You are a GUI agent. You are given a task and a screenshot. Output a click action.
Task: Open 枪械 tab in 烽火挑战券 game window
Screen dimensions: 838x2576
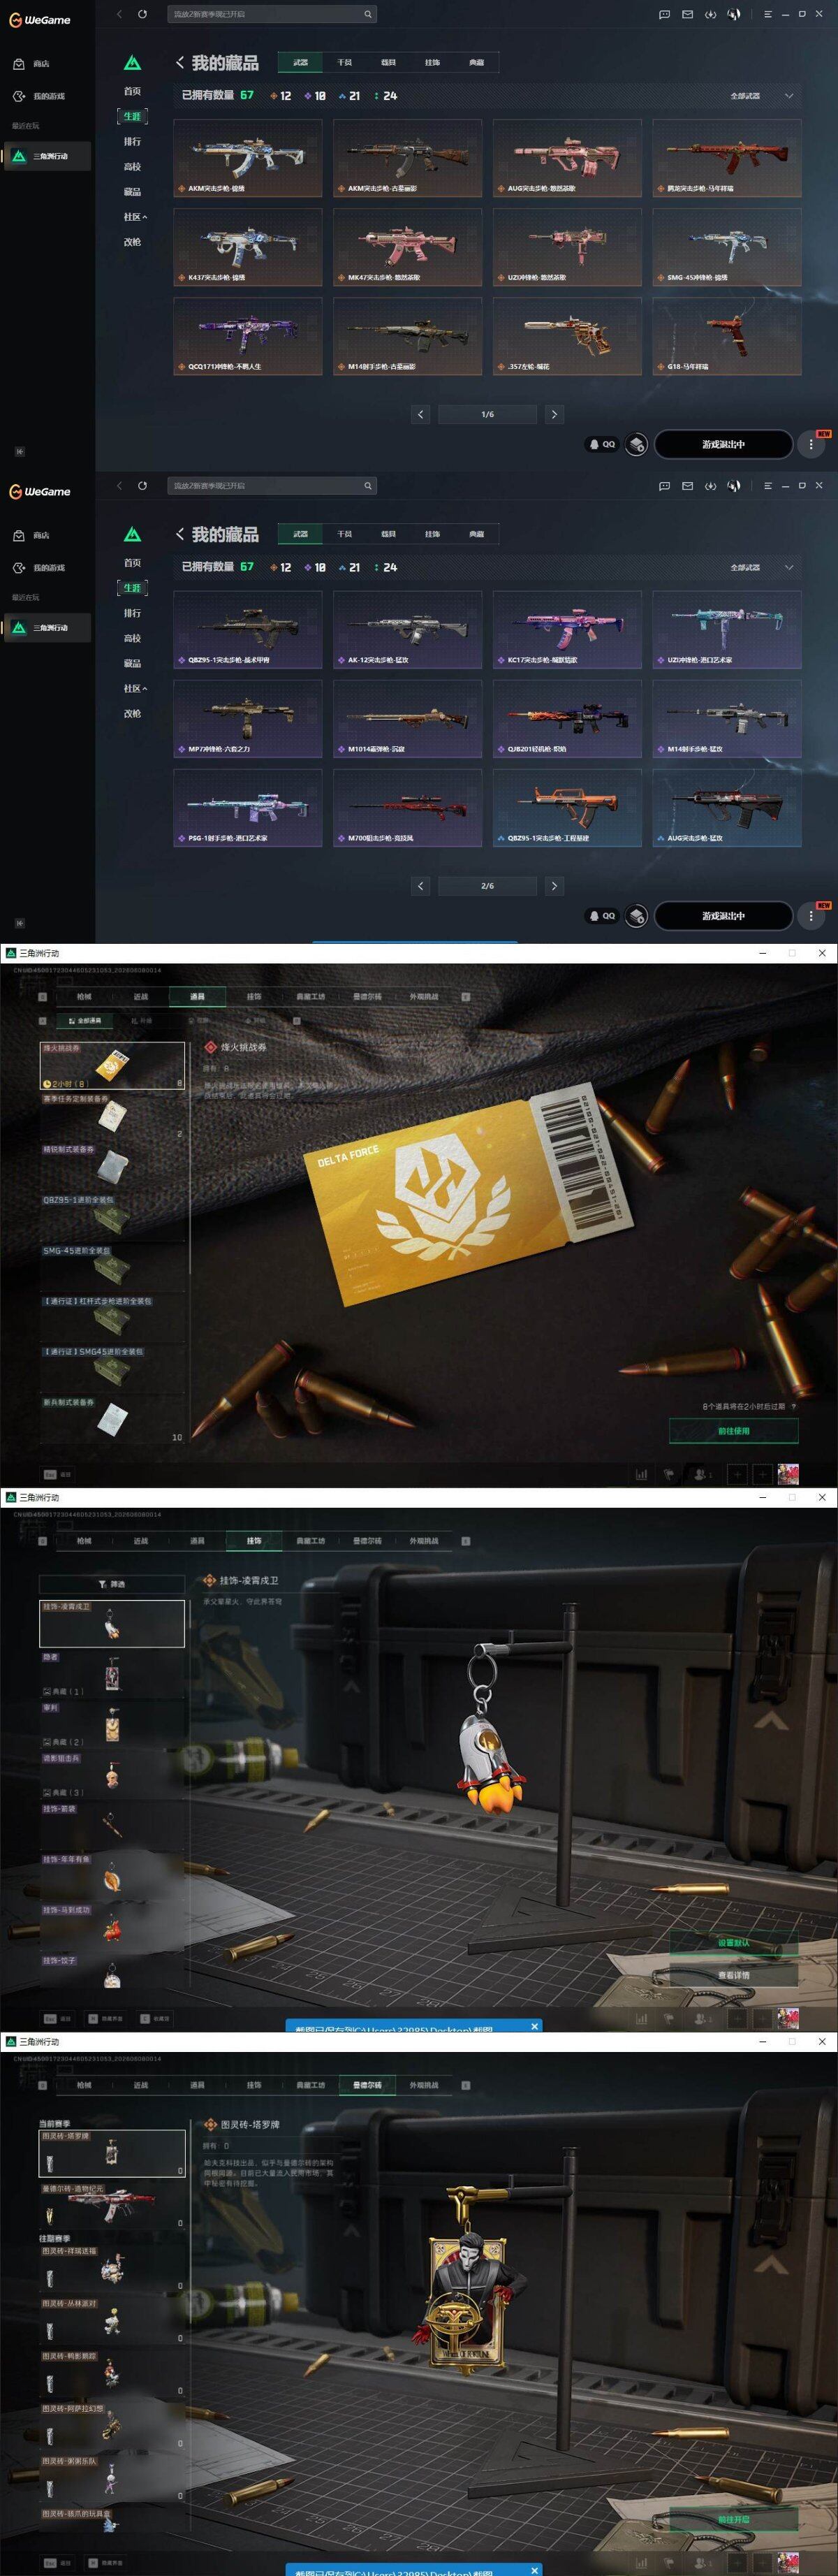click(x=84, y=997)
